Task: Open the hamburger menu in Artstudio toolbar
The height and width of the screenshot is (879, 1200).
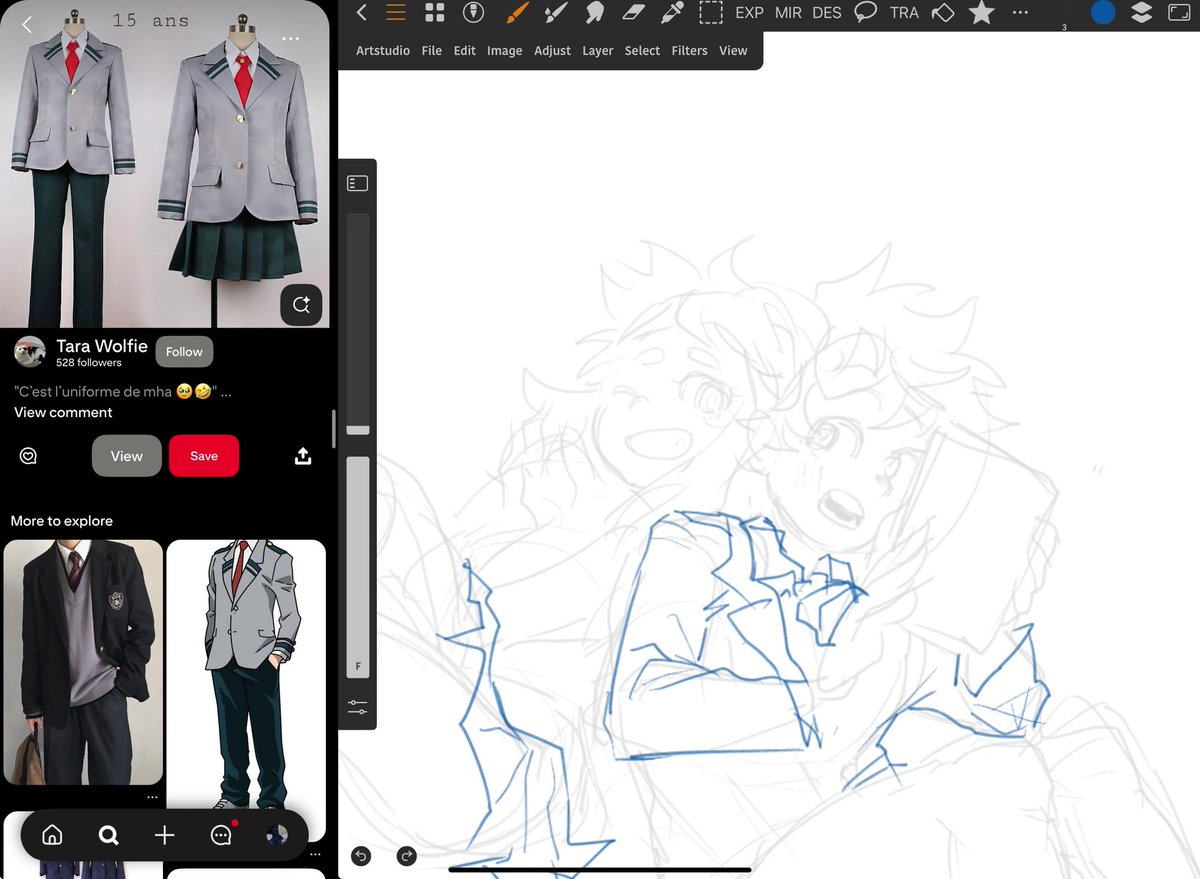Action: click(x=396, y=12)
